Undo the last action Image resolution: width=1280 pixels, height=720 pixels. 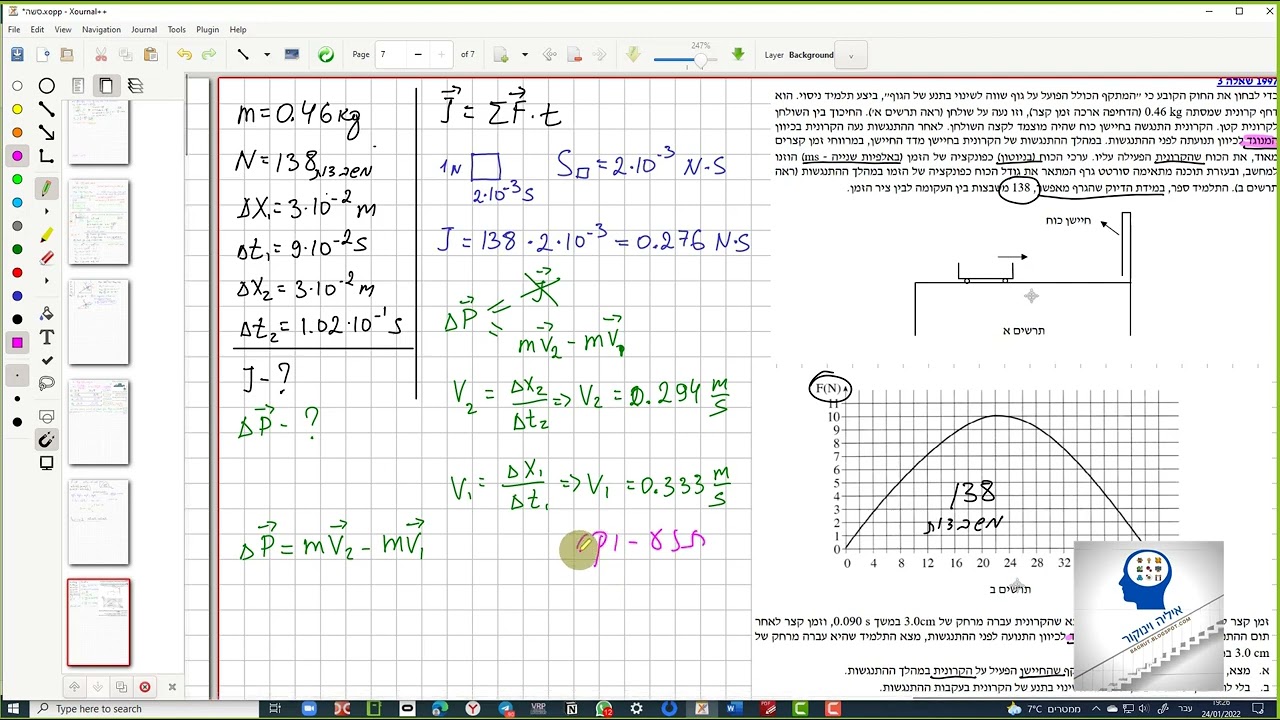click(x=184, y=55)
